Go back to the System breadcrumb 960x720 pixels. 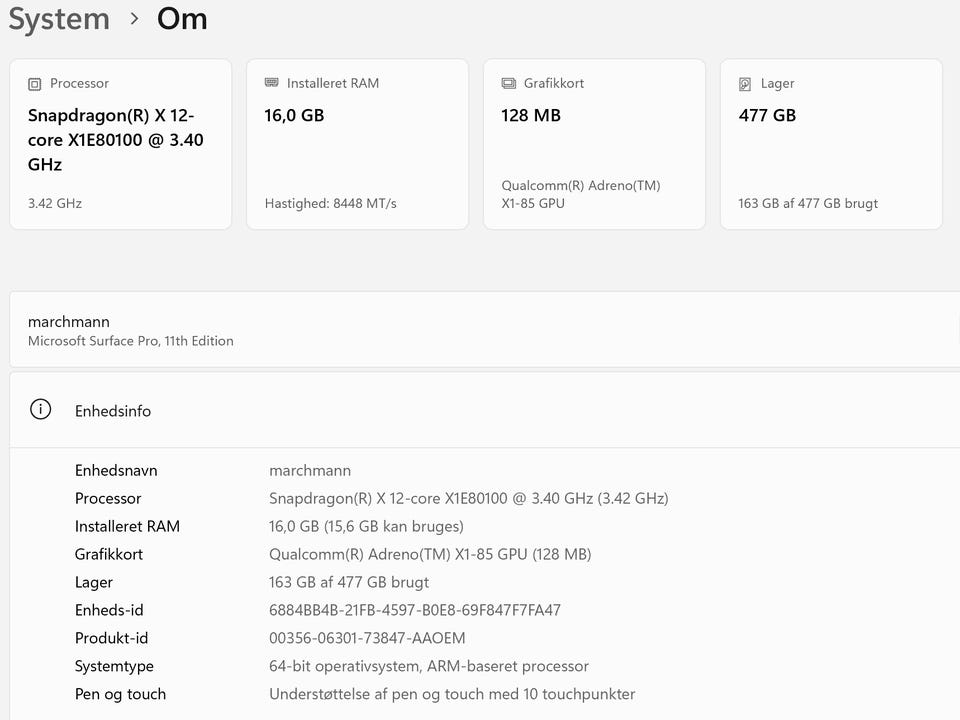[59, 18]
